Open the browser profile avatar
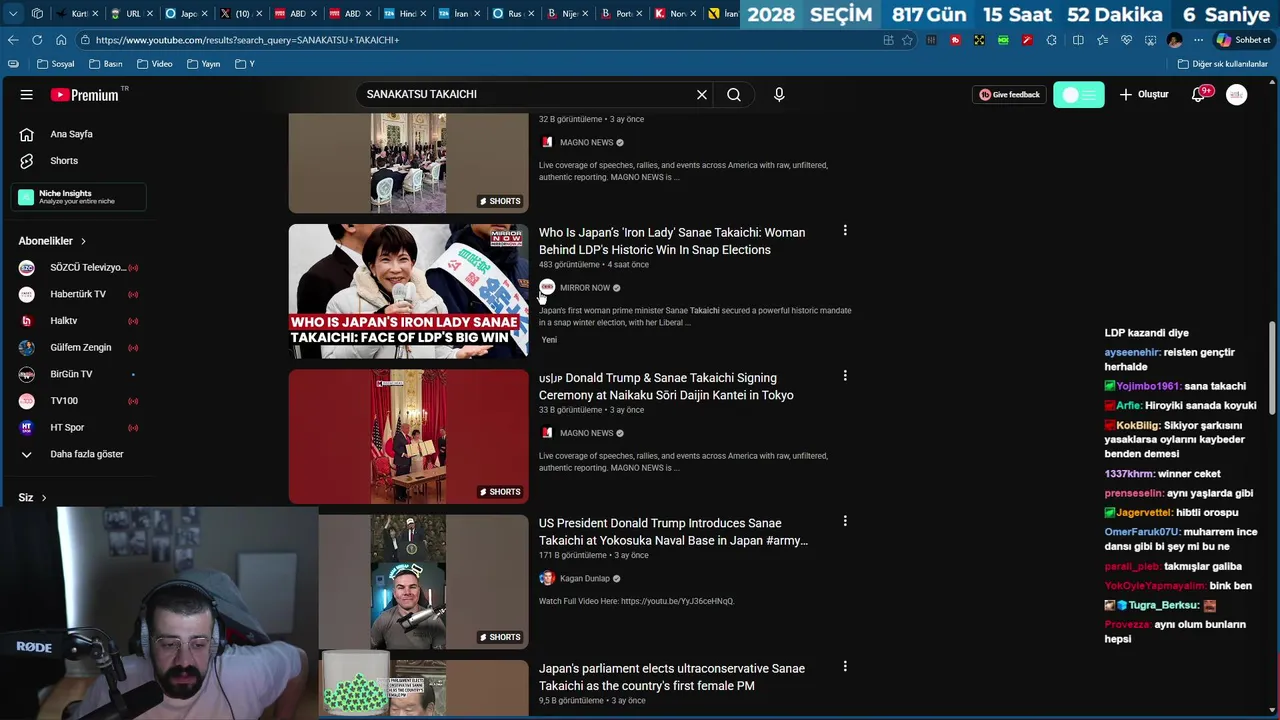 [x=1175, y=40]
